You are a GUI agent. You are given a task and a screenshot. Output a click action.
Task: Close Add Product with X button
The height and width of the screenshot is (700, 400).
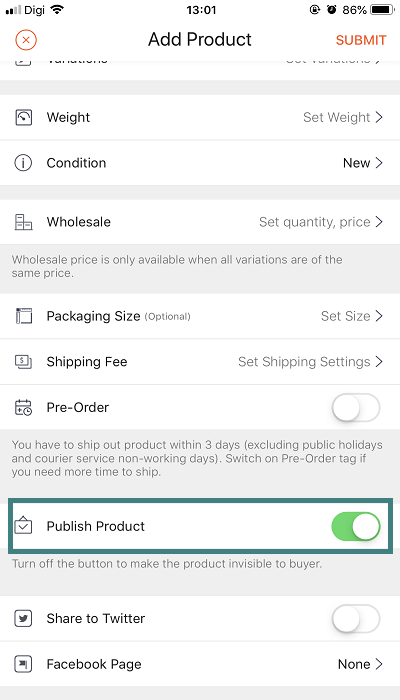pos(26,40)
